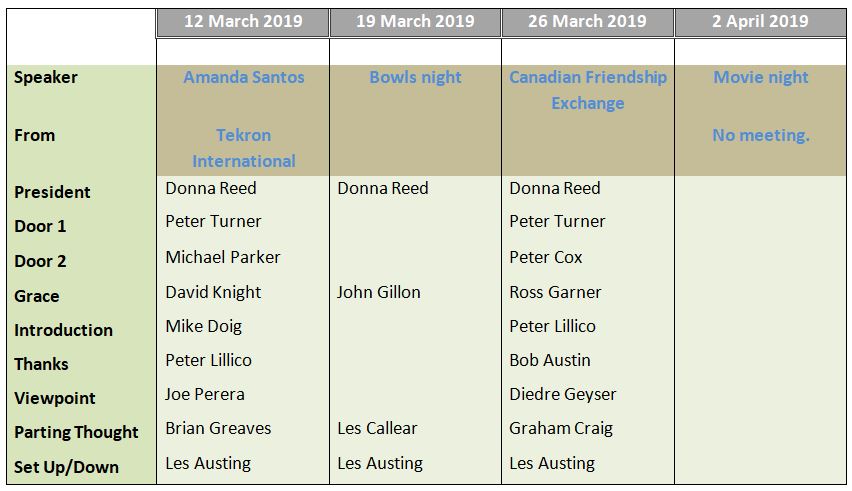
Task: Open the Canadian Friendship Exchange link
Action: [x=588, y=90]
